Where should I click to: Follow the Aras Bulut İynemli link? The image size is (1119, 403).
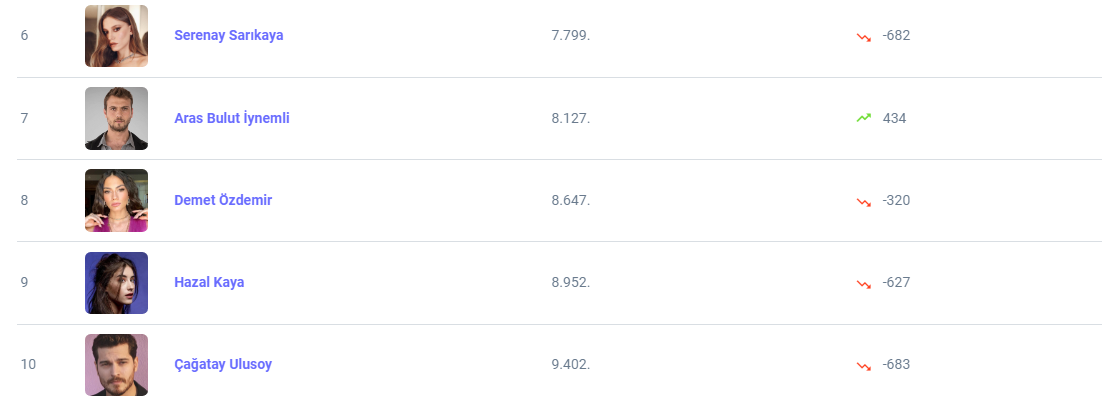pyautogui.click(x=232, y=118)
